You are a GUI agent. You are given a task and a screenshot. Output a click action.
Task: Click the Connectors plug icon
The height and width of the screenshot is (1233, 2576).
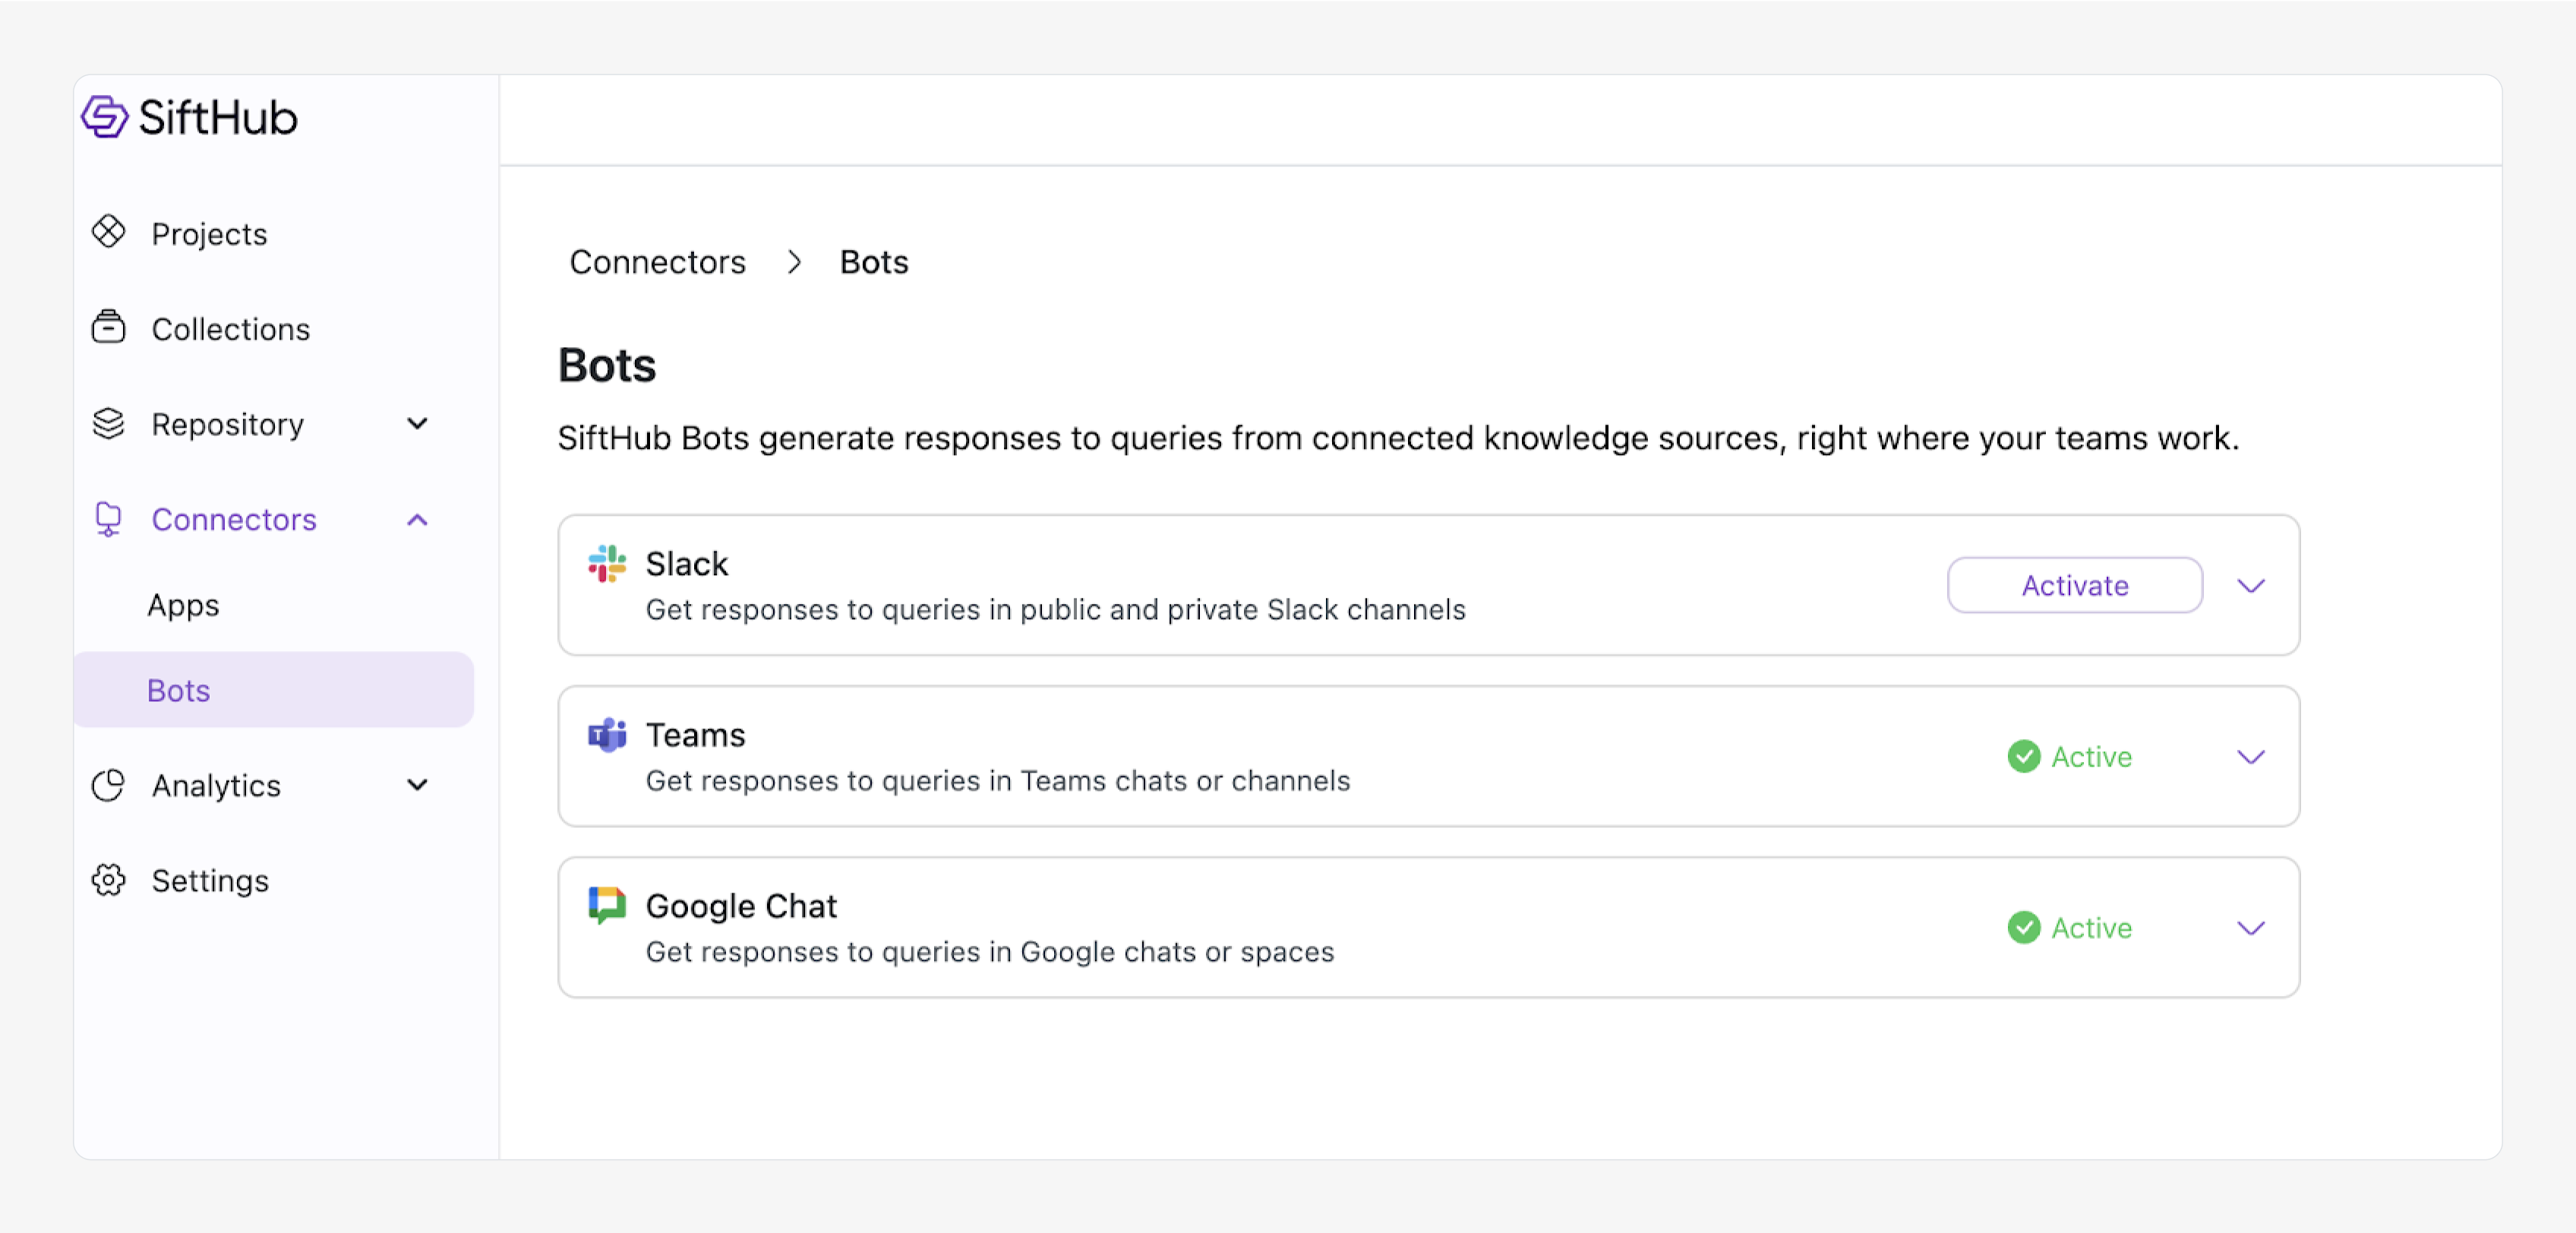click(x=108, y=519)
